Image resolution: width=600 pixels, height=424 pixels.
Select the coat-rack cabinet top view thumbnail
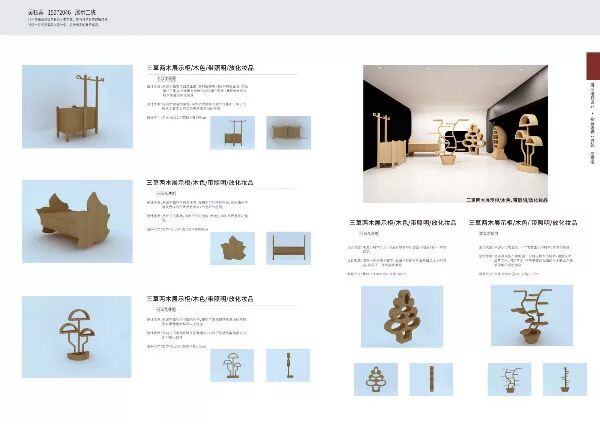point(289,132)
